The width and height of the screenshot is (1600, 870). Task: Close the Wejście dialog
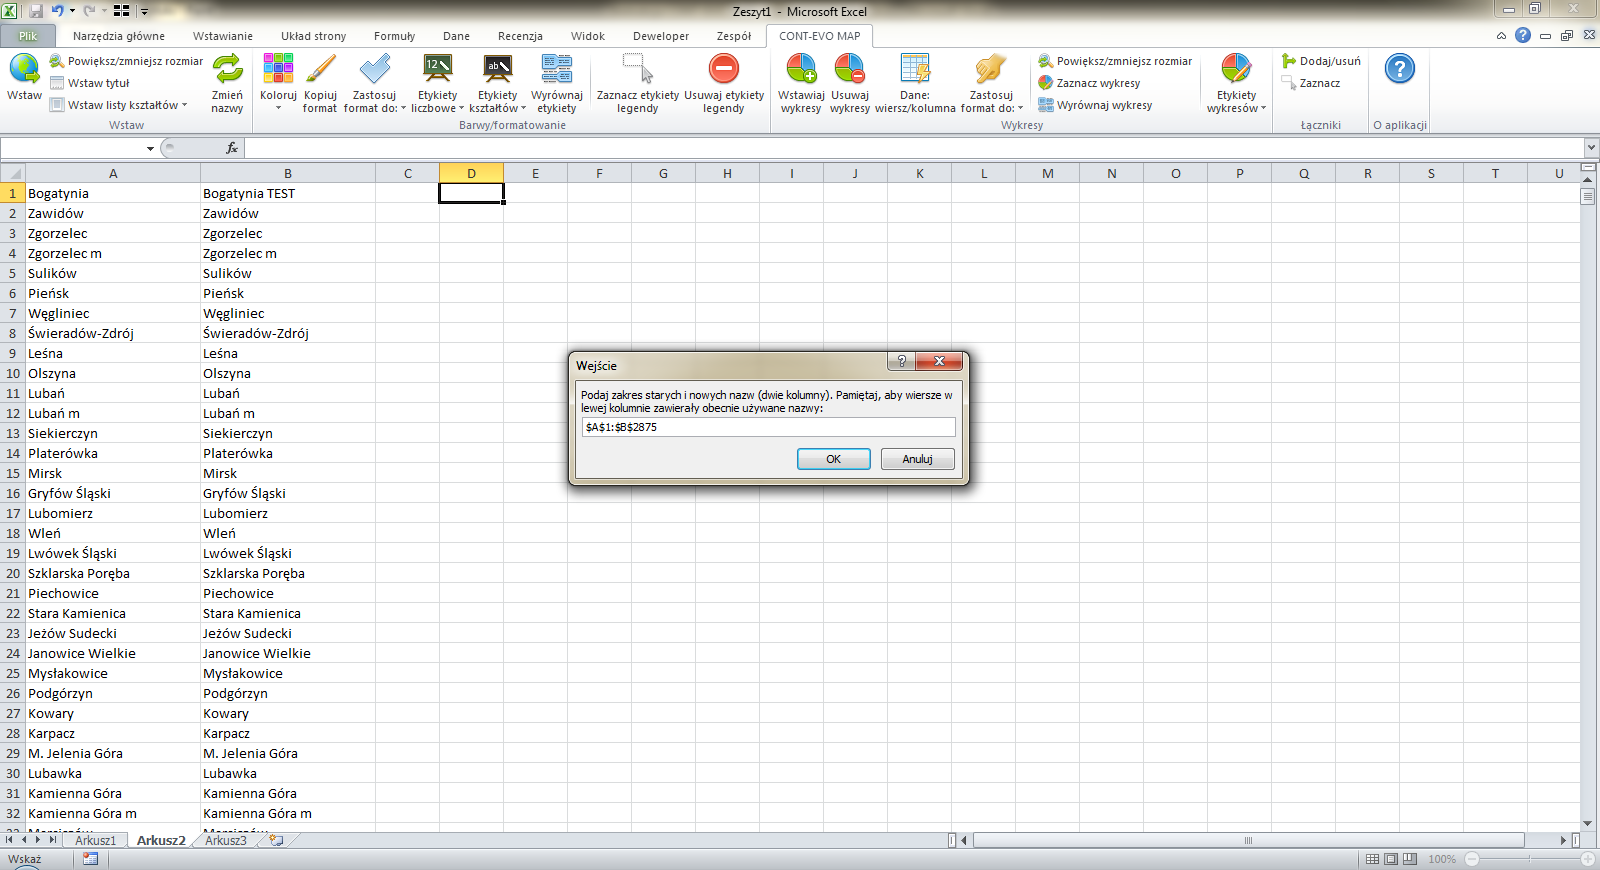click(939, 361)
